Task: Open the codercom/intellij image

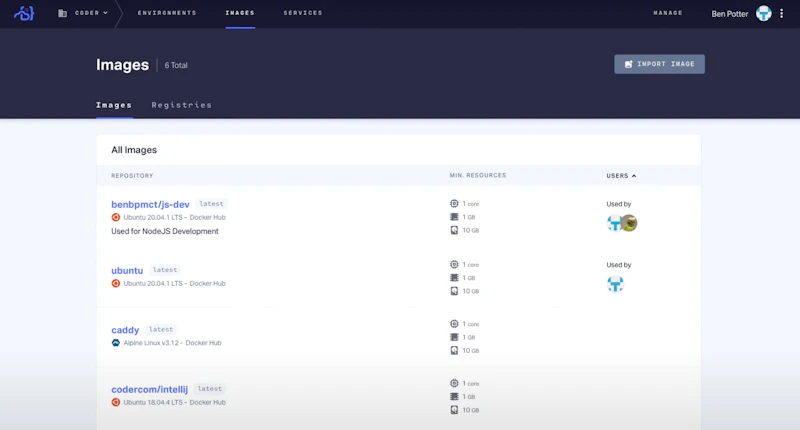Action: [x=149, y=389]
